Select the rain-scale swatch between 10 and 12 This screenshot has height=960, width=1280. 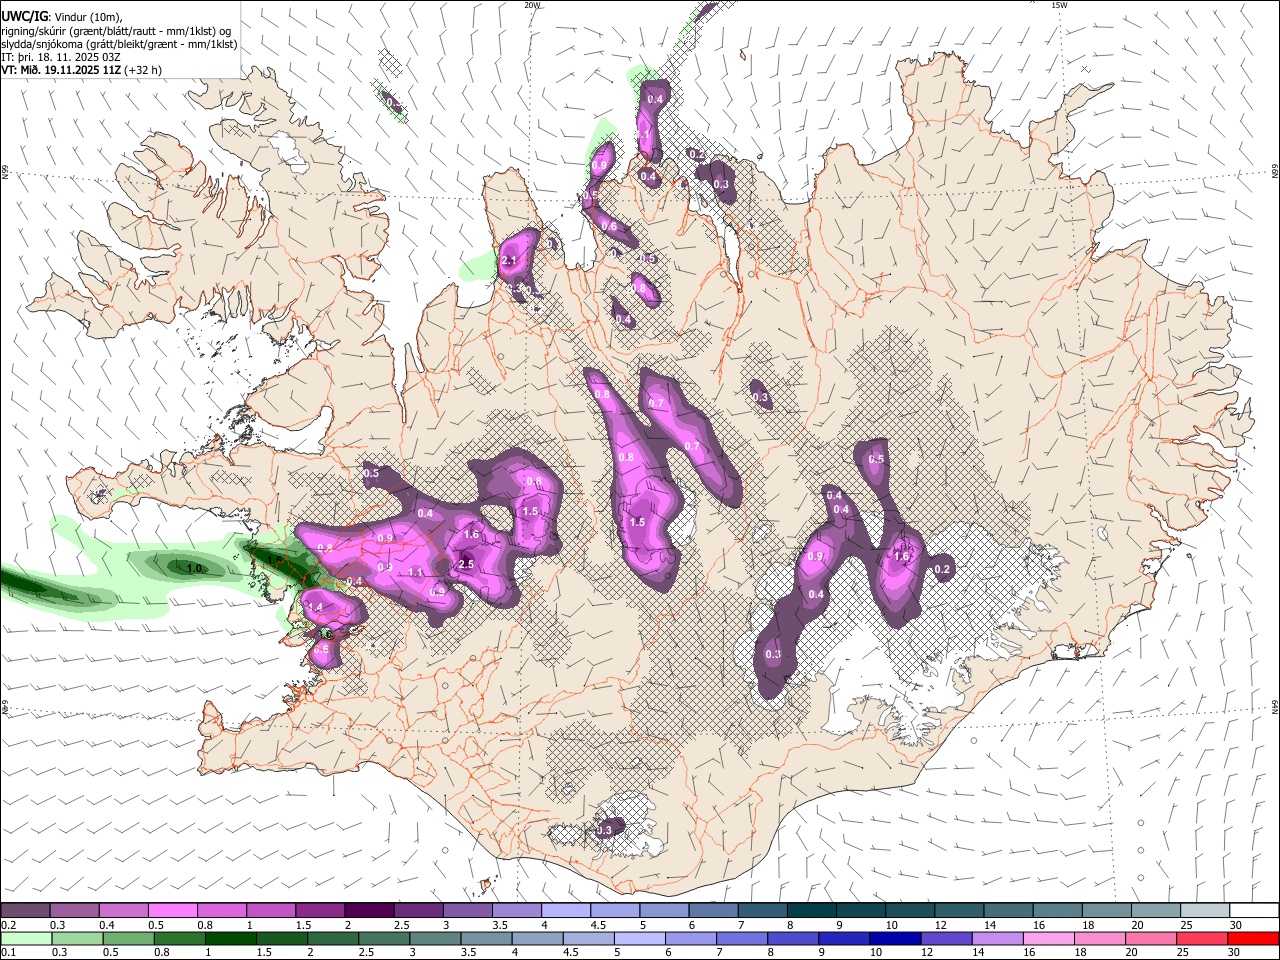(x=895, y=939)
